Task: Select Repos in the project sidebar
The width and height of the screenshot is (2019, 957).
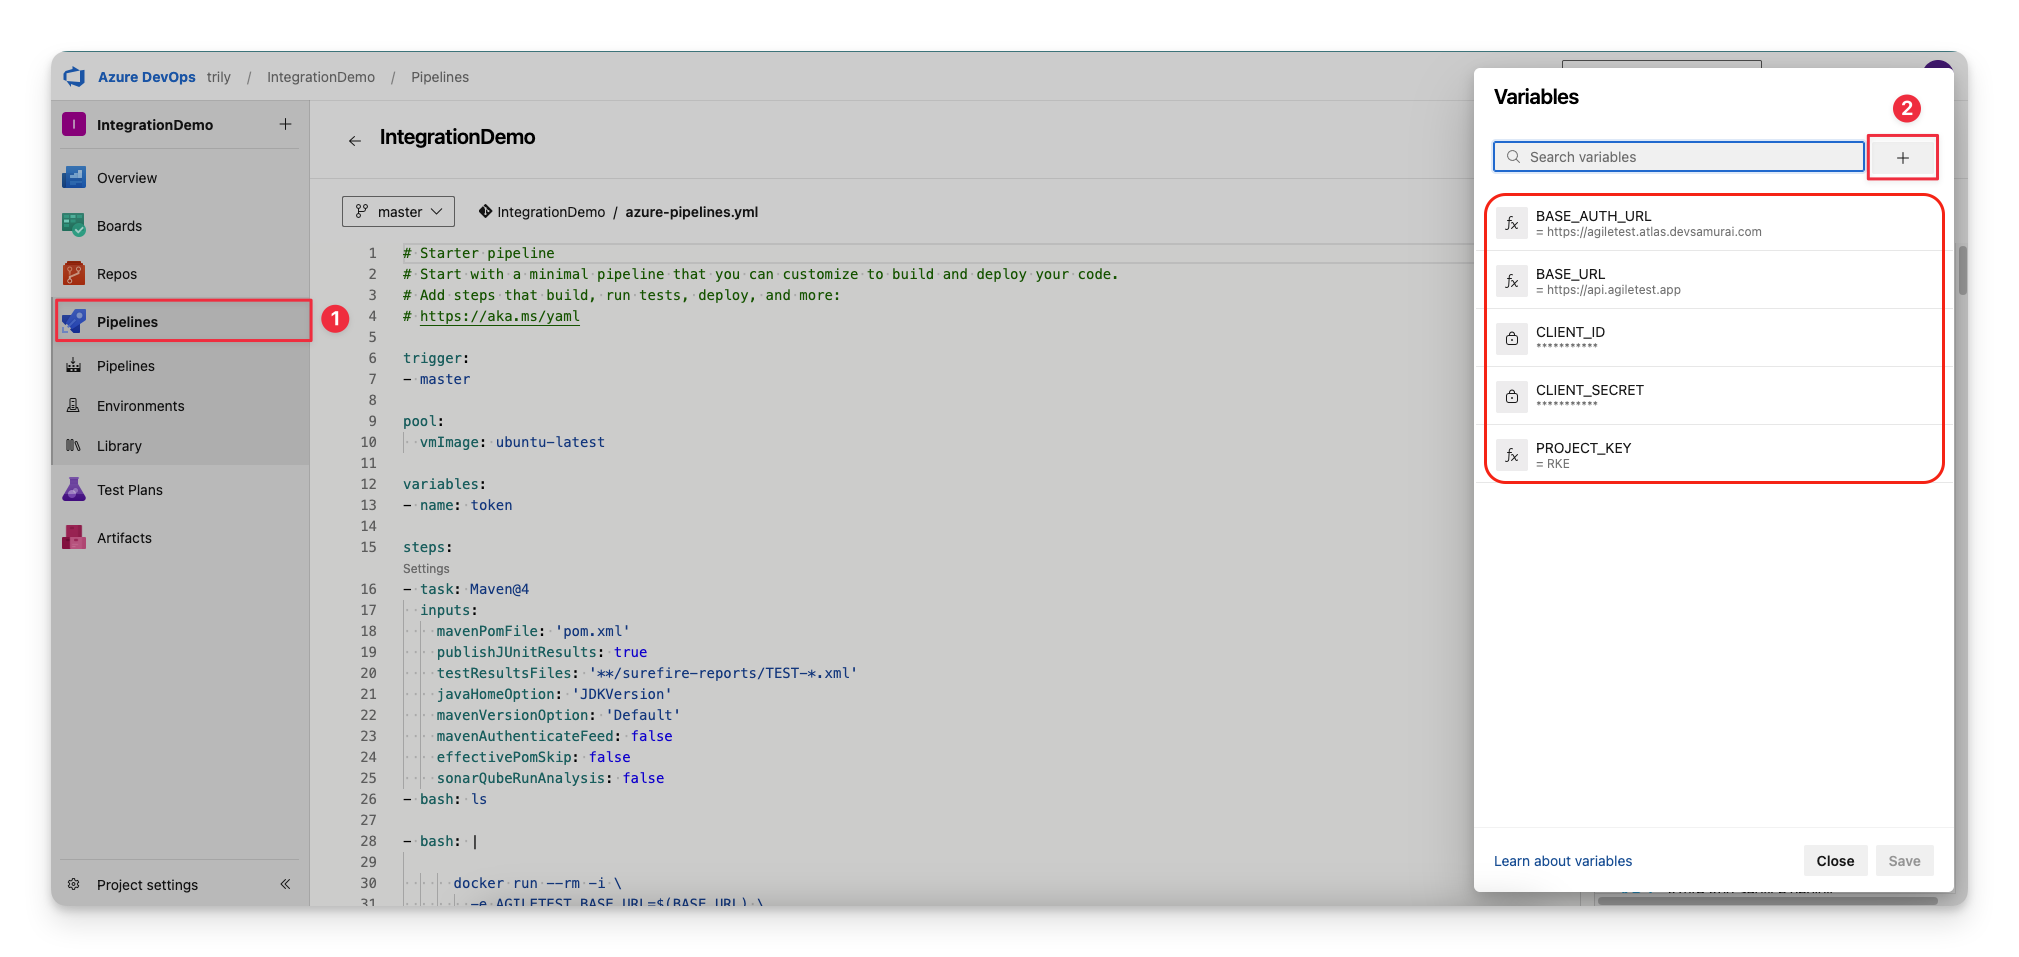Action: coord(114,273)
